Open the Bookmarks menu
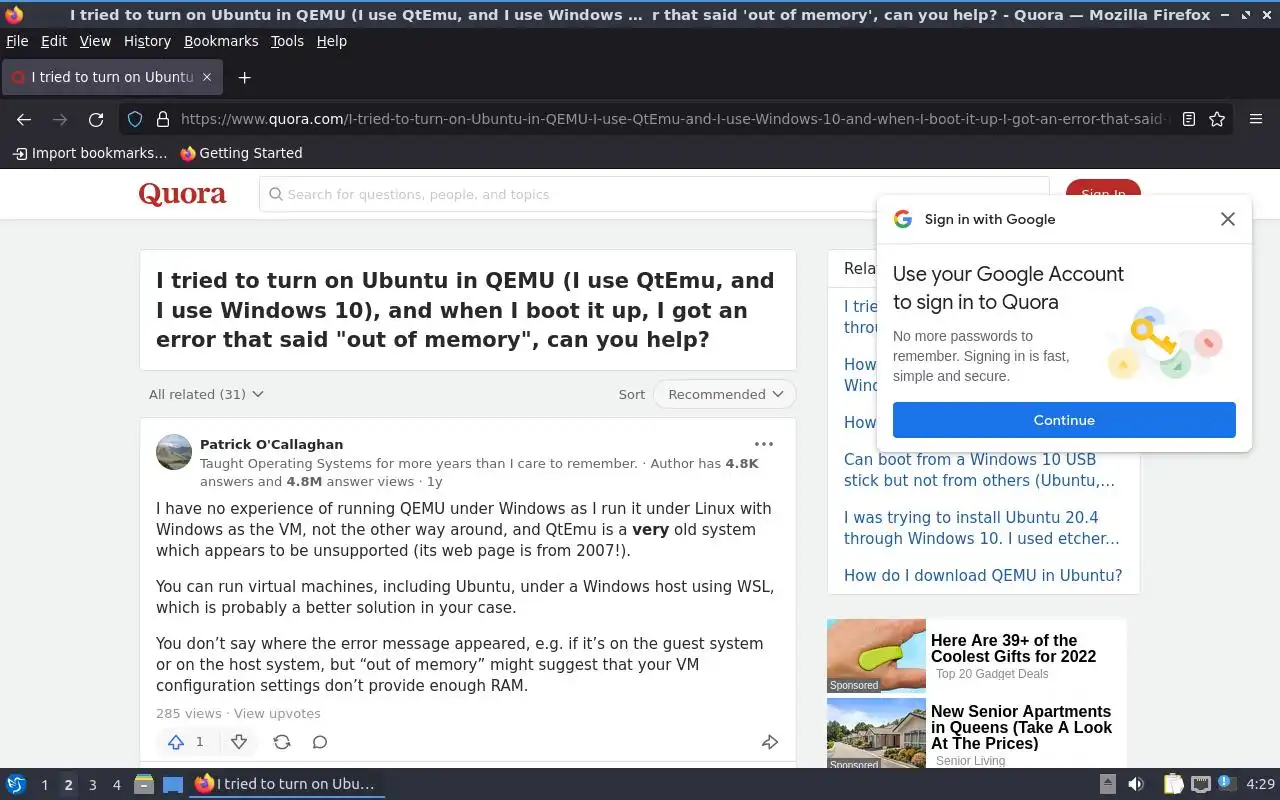This screenshot has height=800, width=1280. 221,41
